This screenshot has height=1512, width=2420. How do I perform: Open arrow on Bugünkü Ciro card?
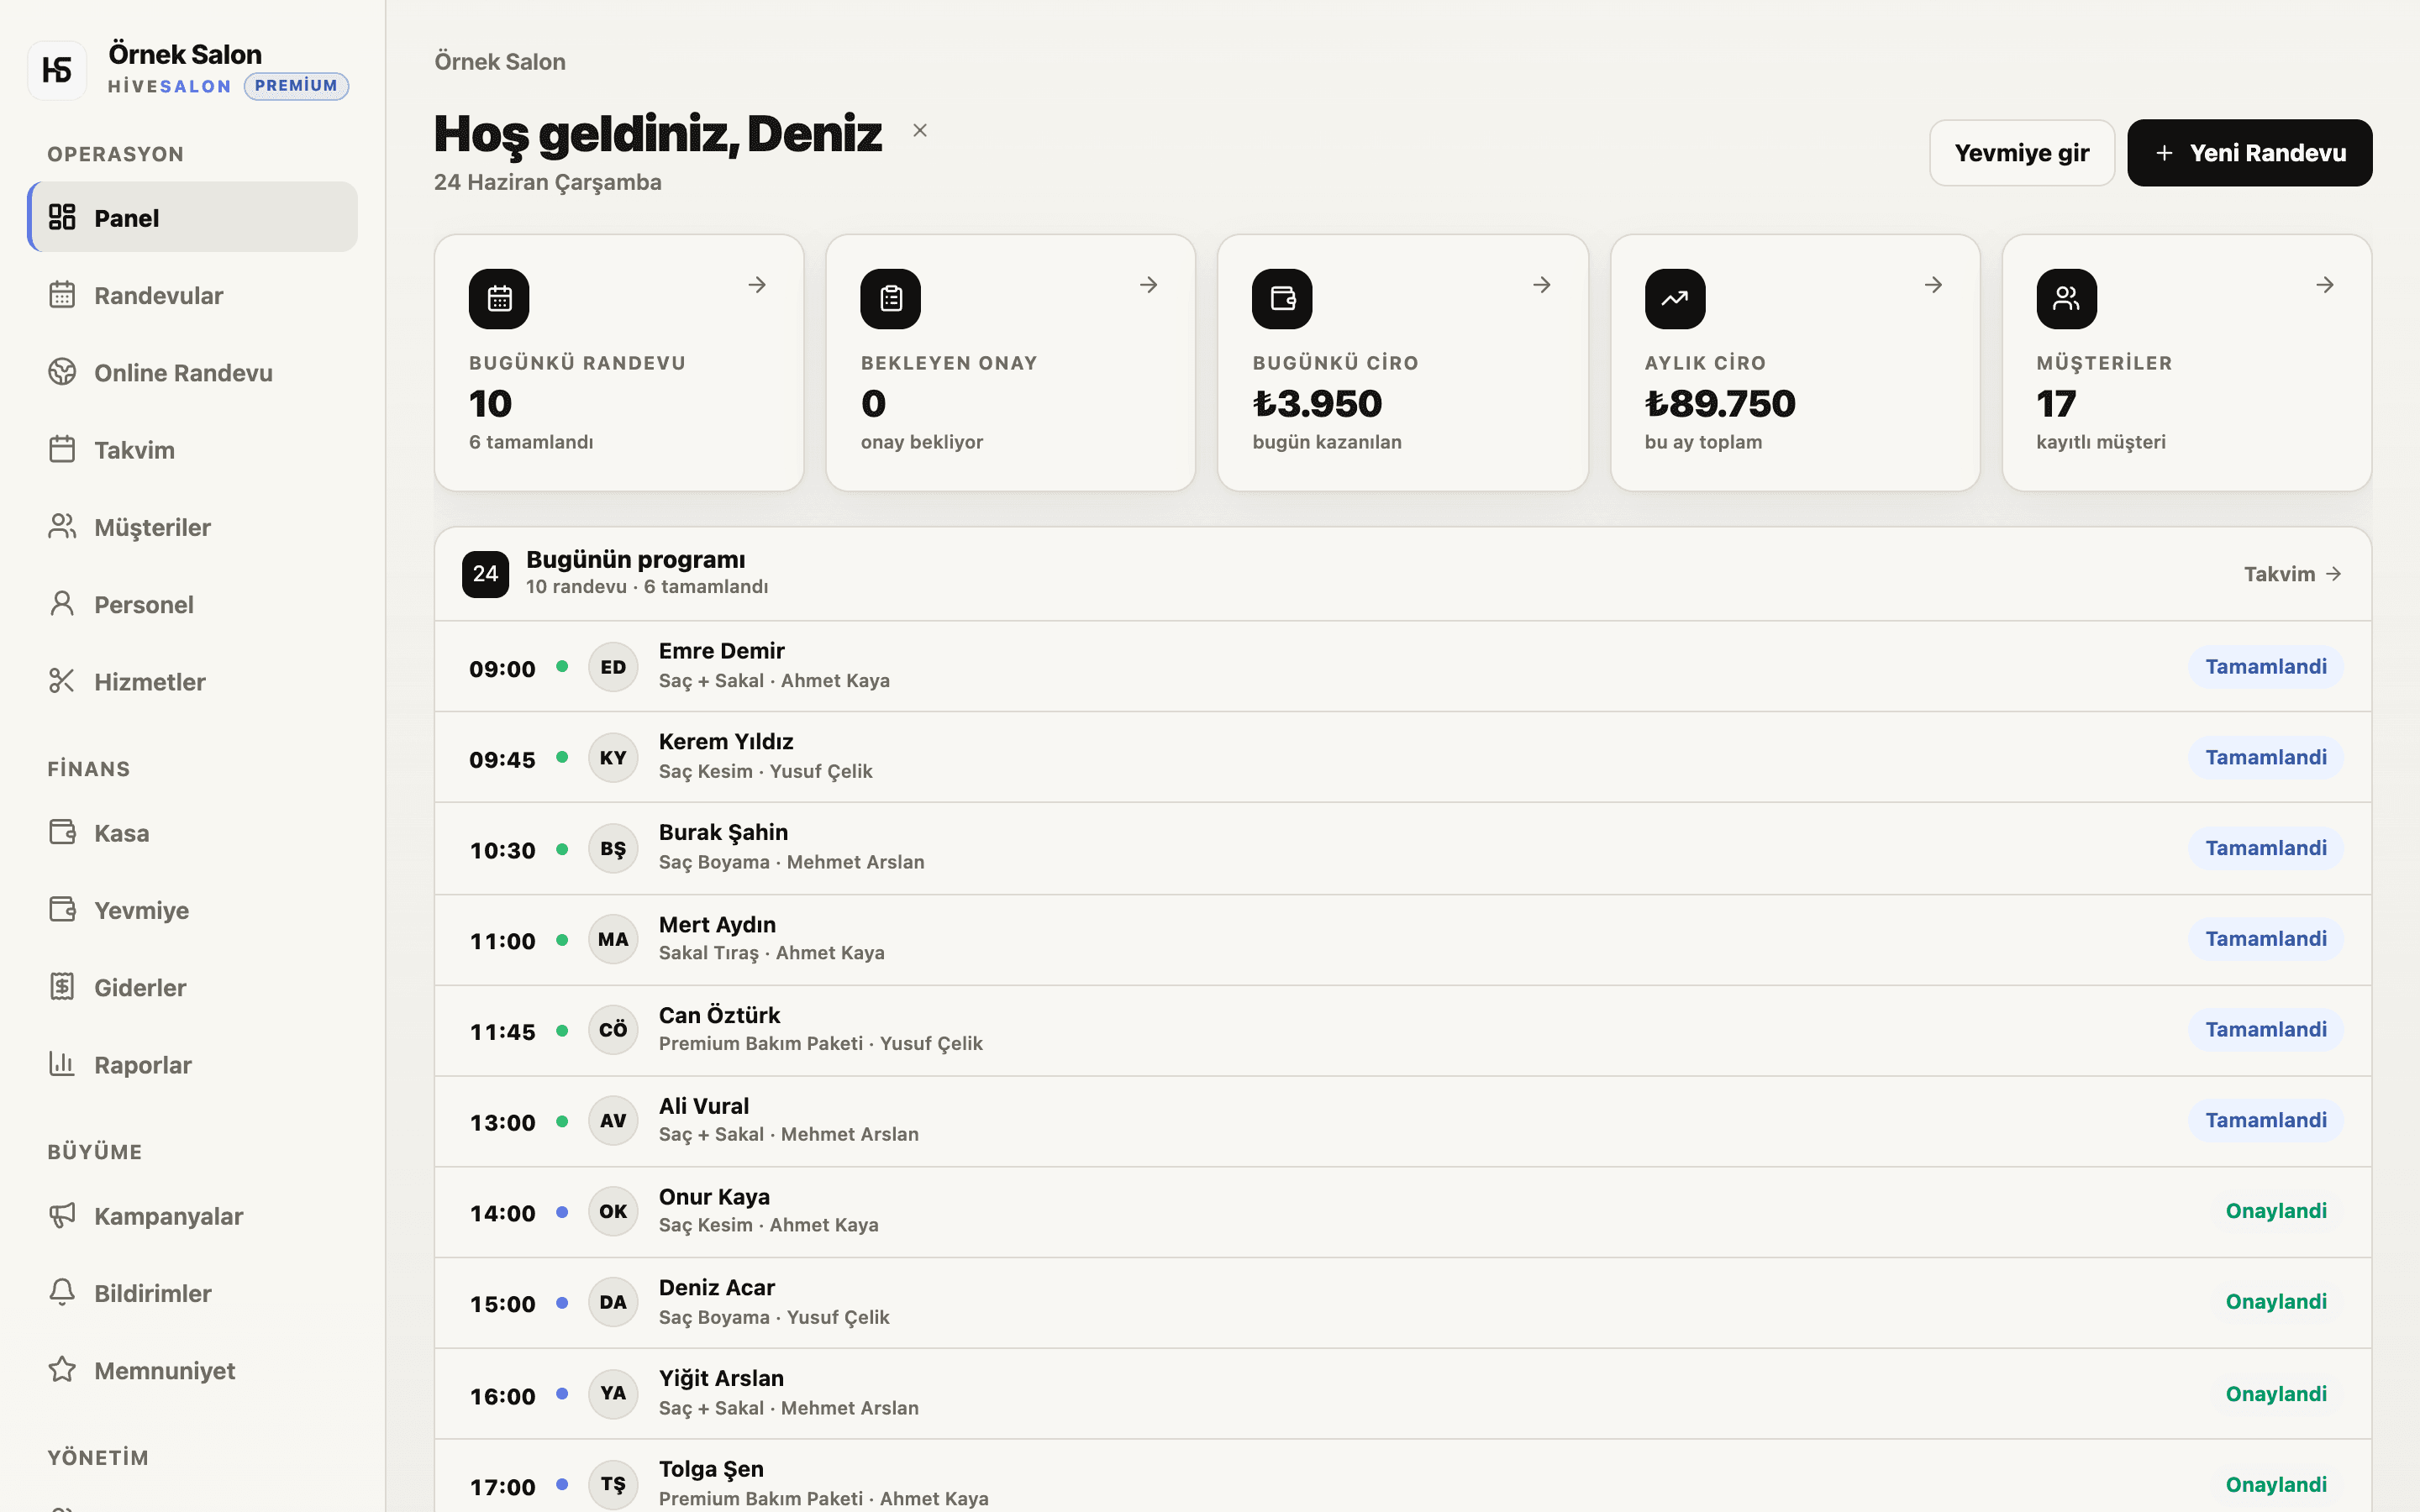pyautogui.click(x=1542, y=285)
